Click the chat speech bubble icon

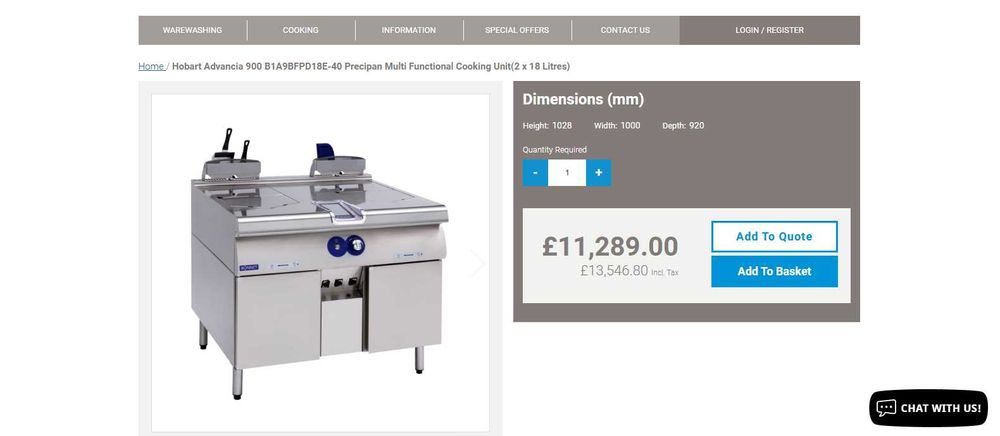[886, 408]
